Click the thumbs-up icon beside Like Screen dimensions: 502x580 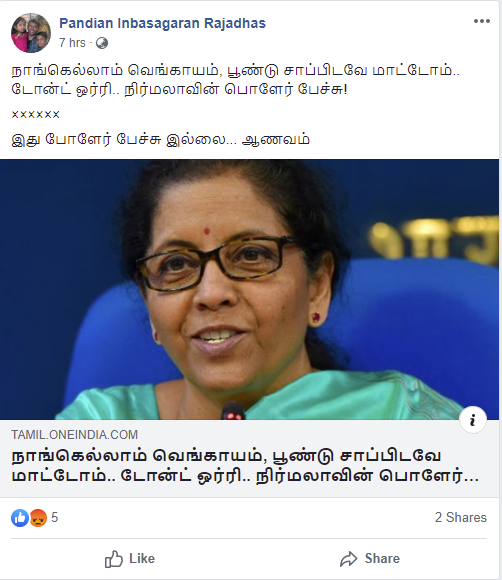click(x=114, y=559)
